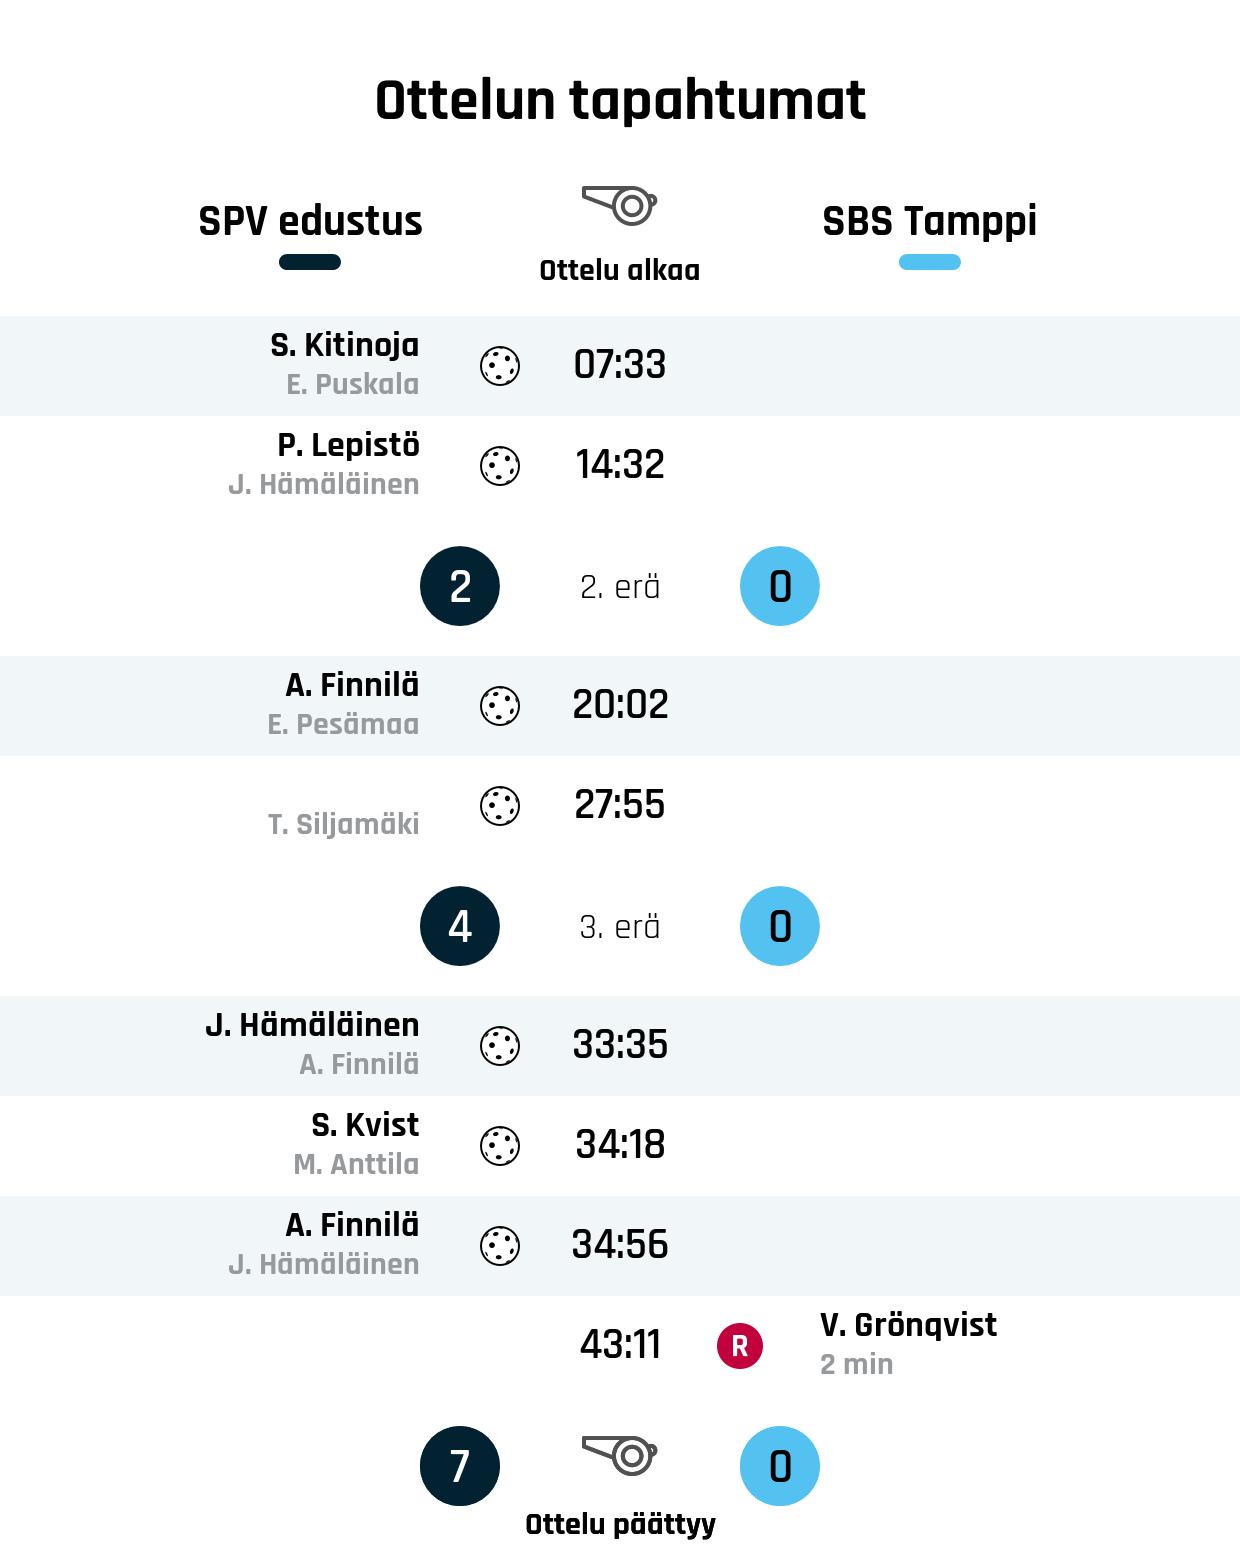Viewport: 1240px width, 1558px height.
Task: Click the match end whistle icon
Action: 620,1455
